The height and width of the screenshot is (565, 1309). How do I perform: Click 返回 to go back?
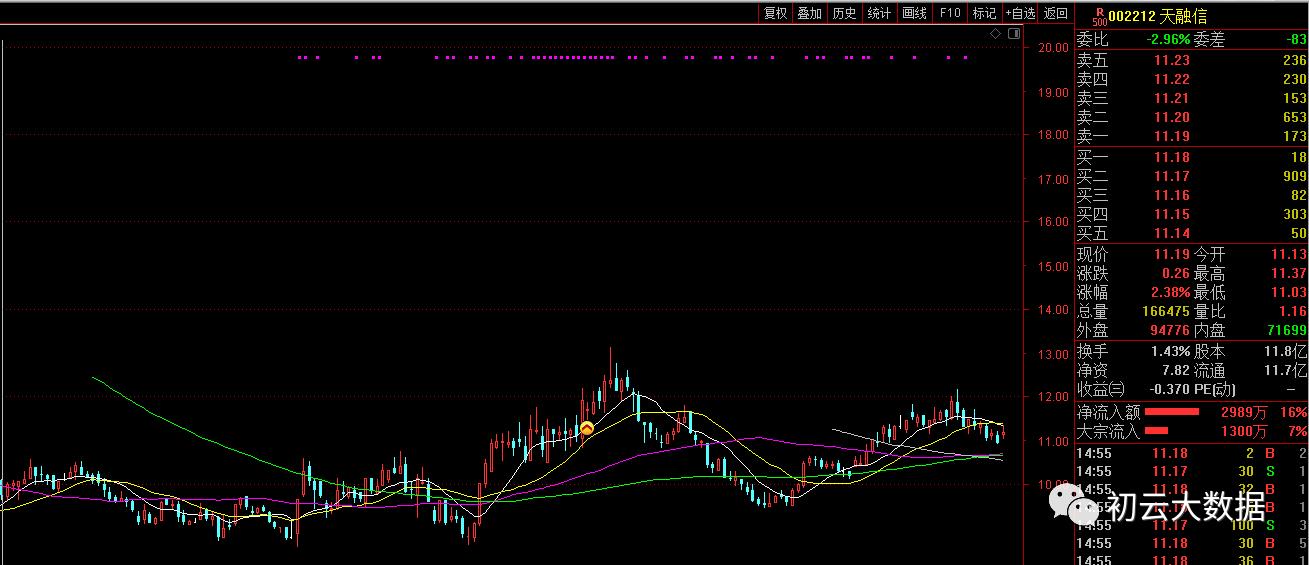point(1056,13)
